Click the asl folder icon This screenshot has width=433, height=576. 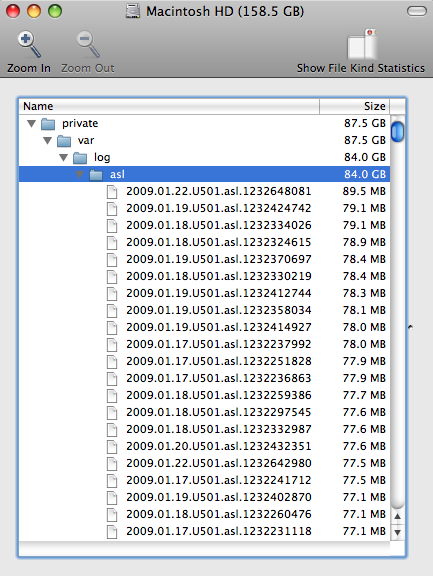[96, 175]
